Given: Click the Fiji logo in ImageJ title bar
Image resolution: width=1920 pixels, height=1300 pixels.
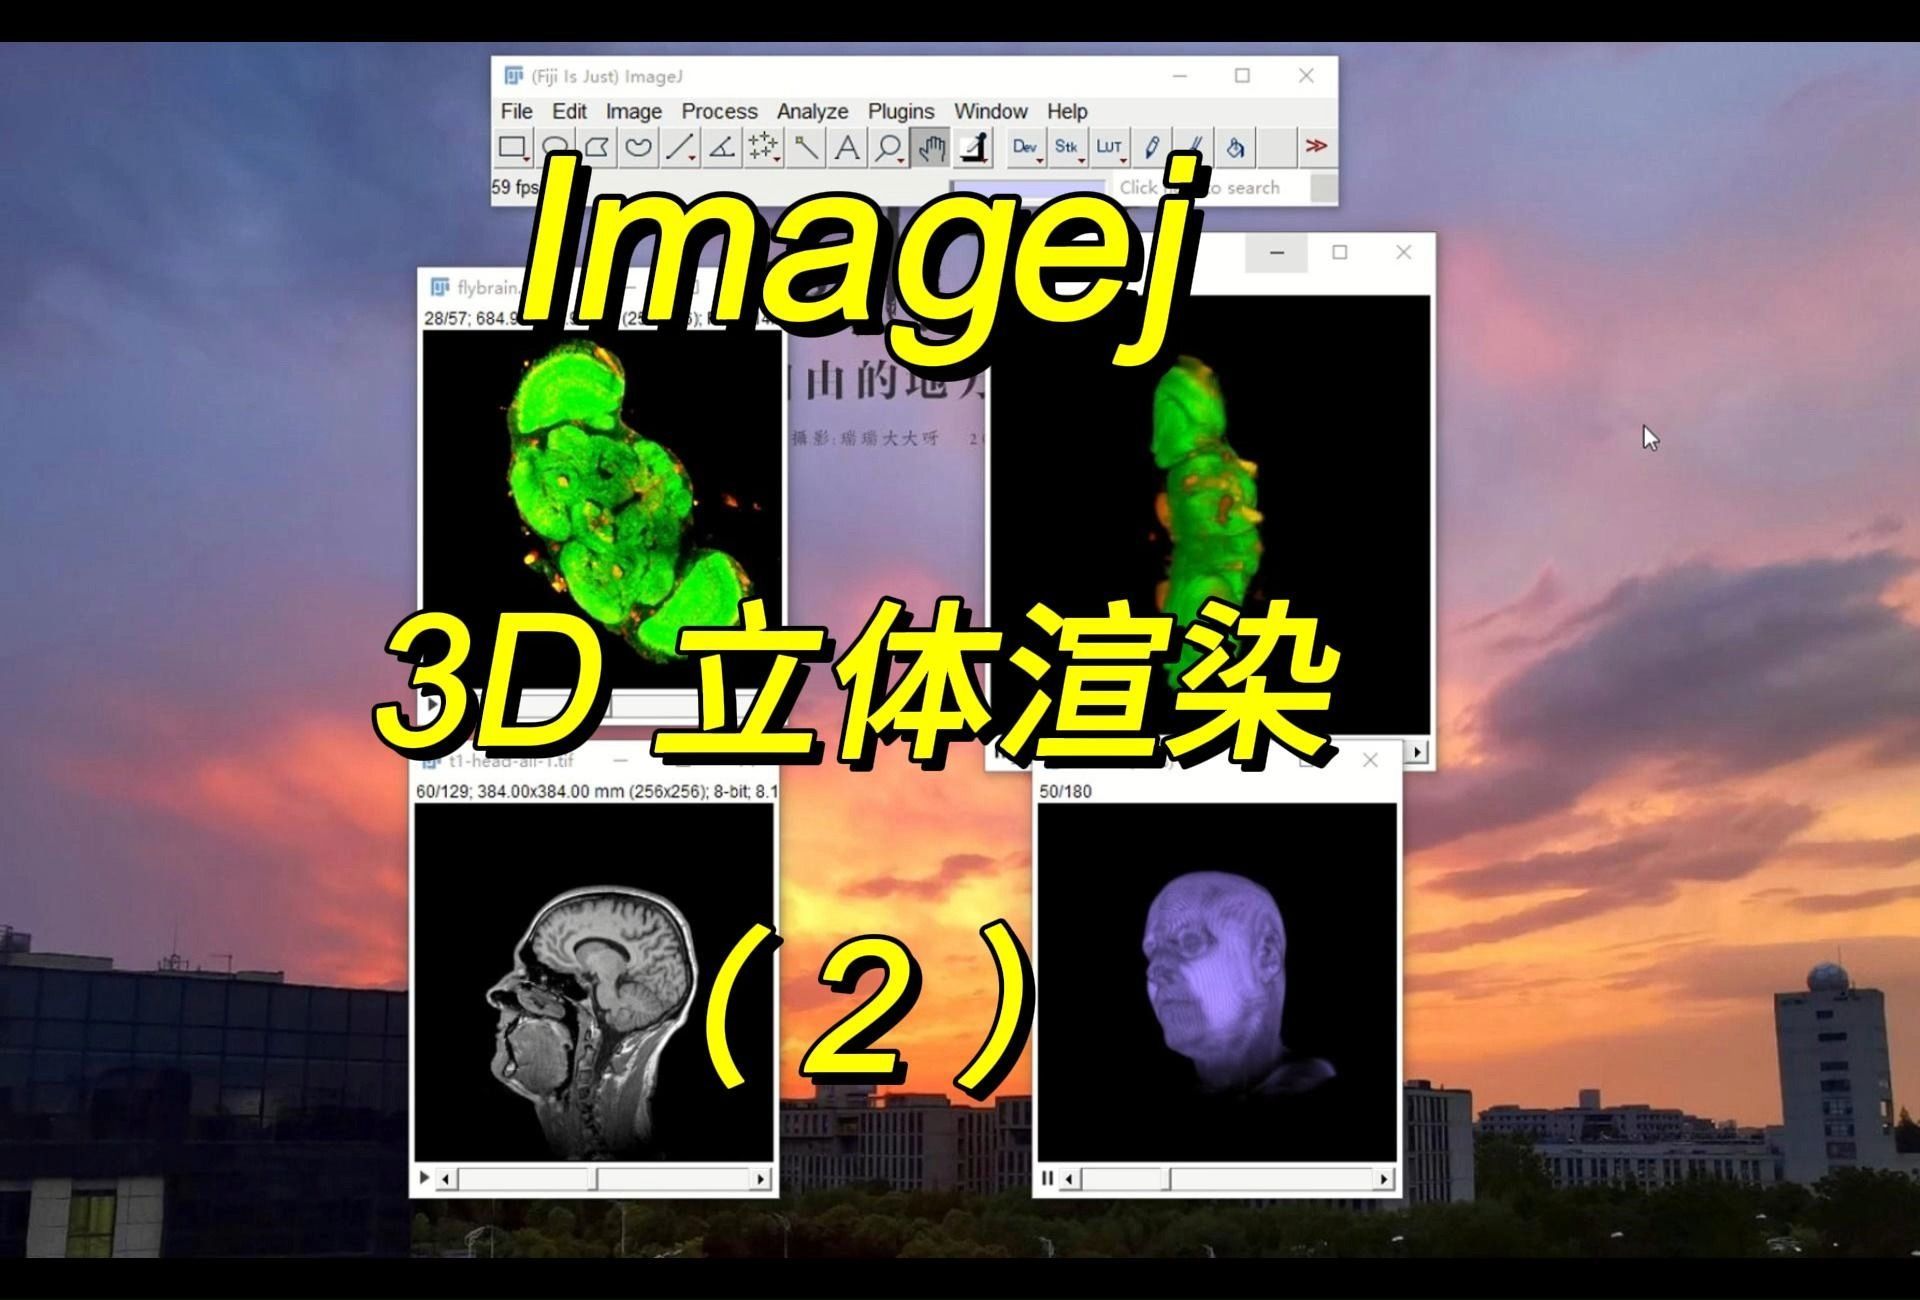Looking at the screenshot, I should 514,76.
